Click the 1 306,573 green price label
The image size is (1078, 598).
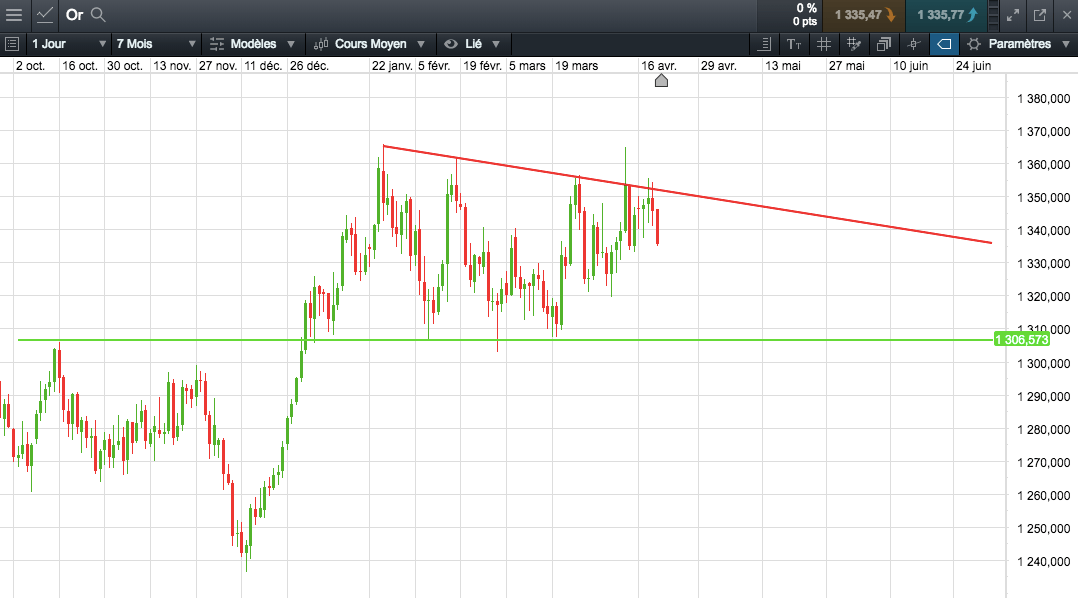coord(1022,340)
